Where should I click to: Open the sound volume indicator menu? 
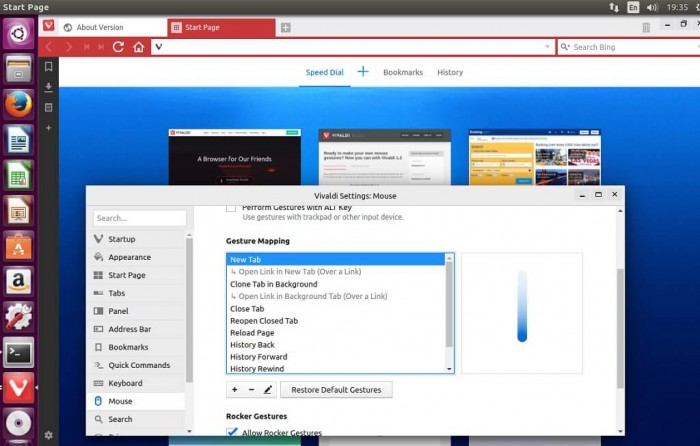pyautogui.click(x=652, y=7)
